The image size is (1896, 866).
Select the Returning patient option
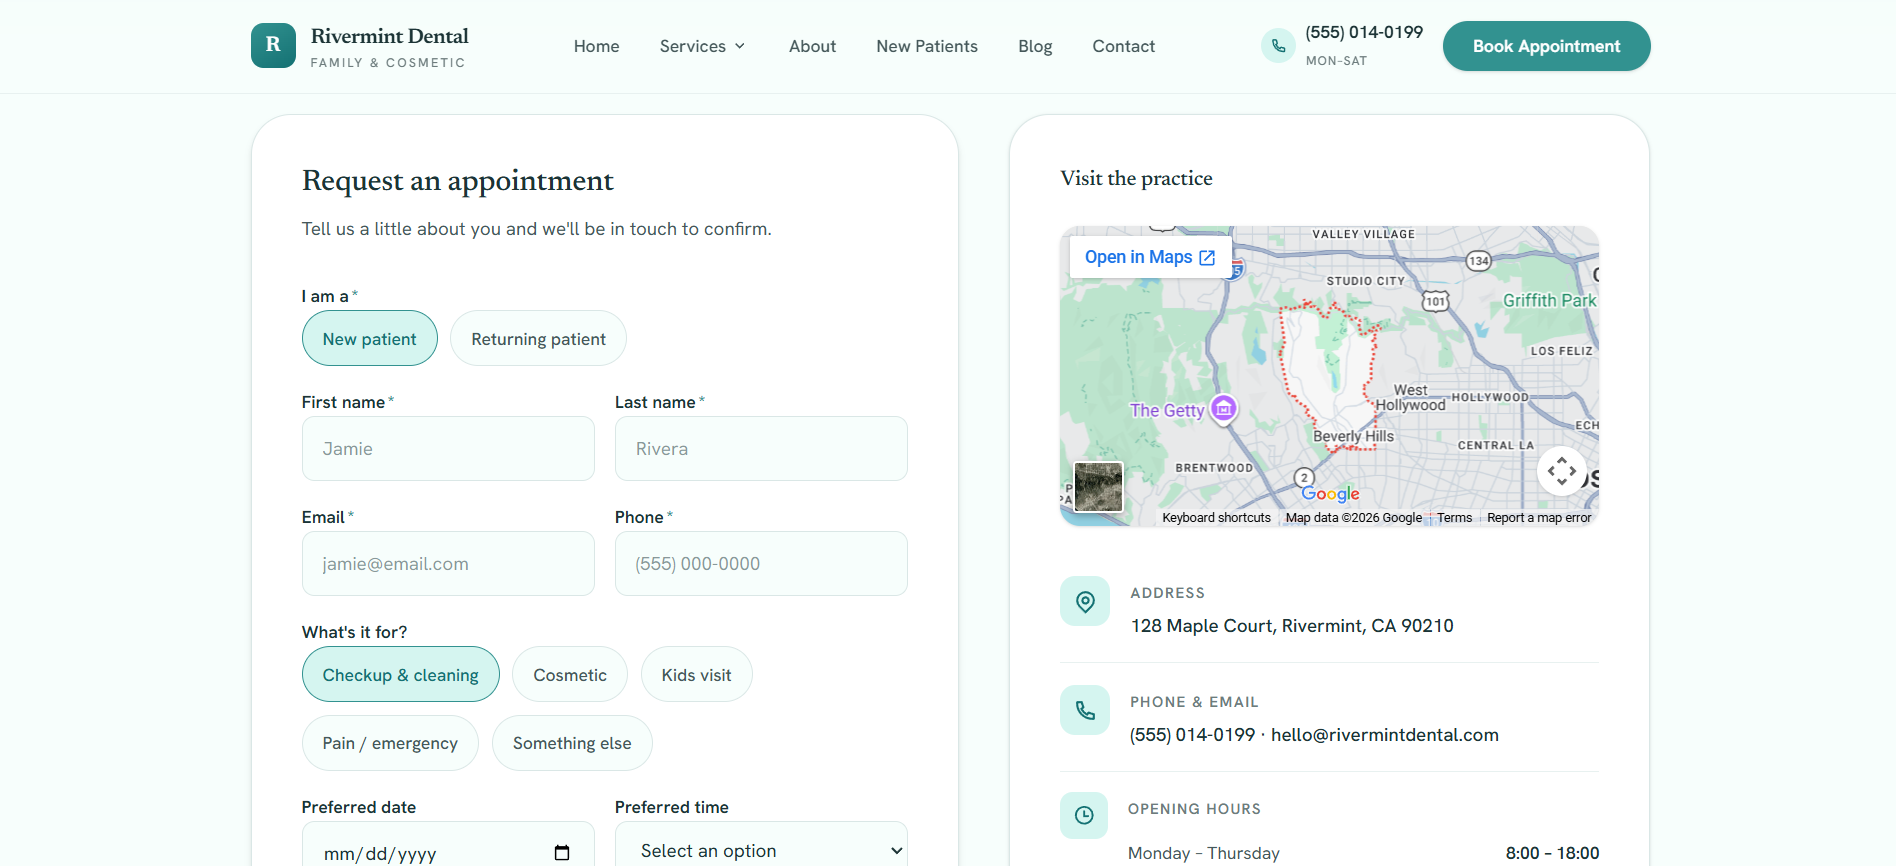coord(538,339)
